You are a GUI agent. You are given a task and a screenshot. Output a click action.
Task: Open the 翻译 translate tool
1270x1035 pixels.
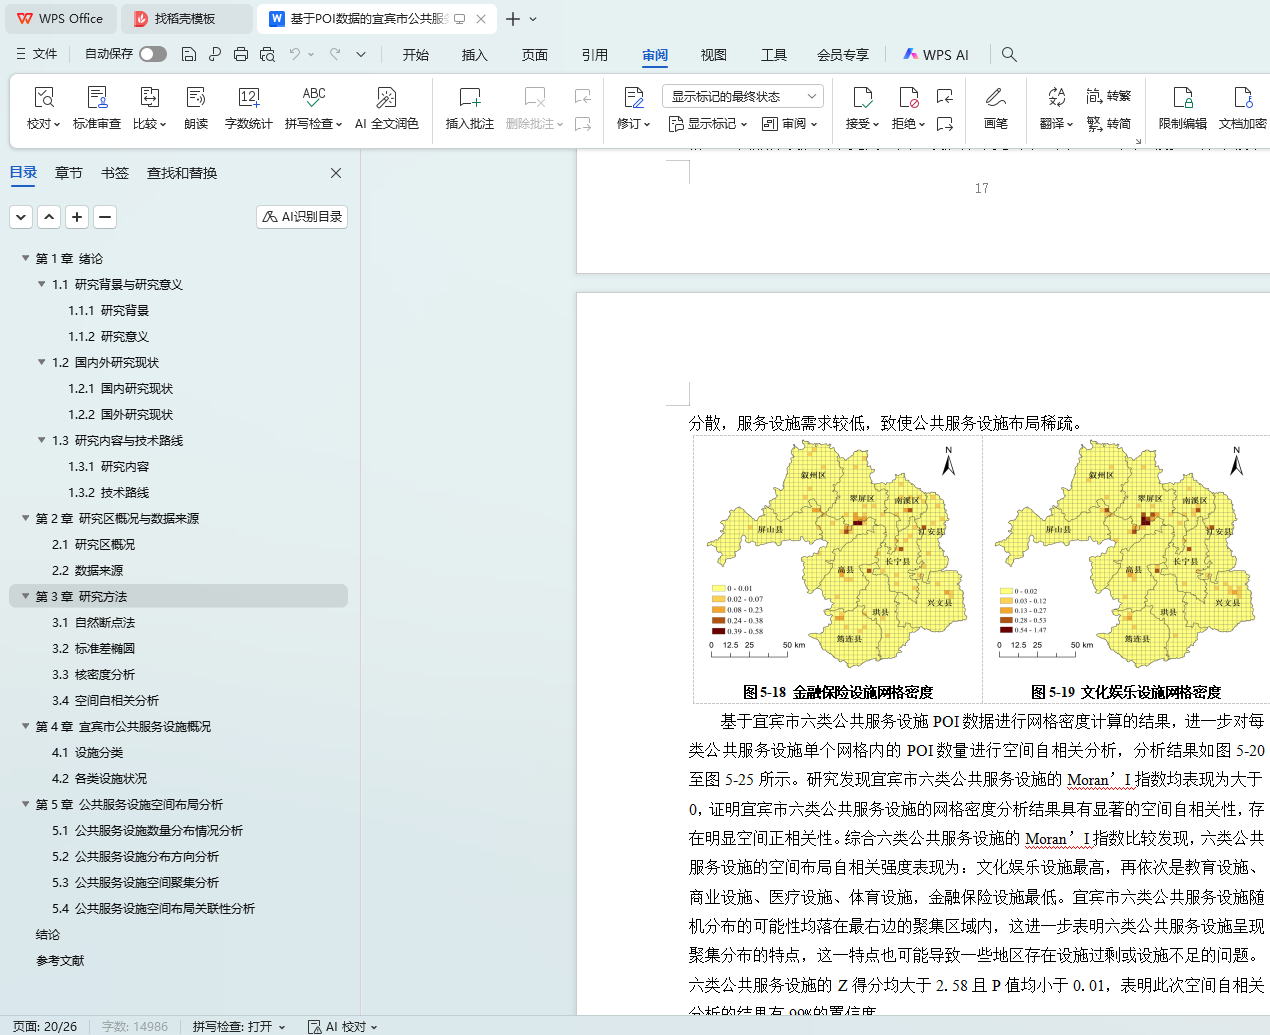pos(1056,108)
